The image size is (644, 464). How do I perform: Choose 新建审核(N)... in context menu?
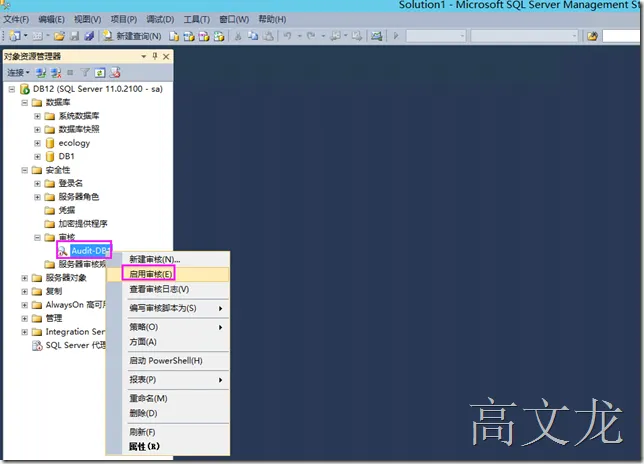168,259
